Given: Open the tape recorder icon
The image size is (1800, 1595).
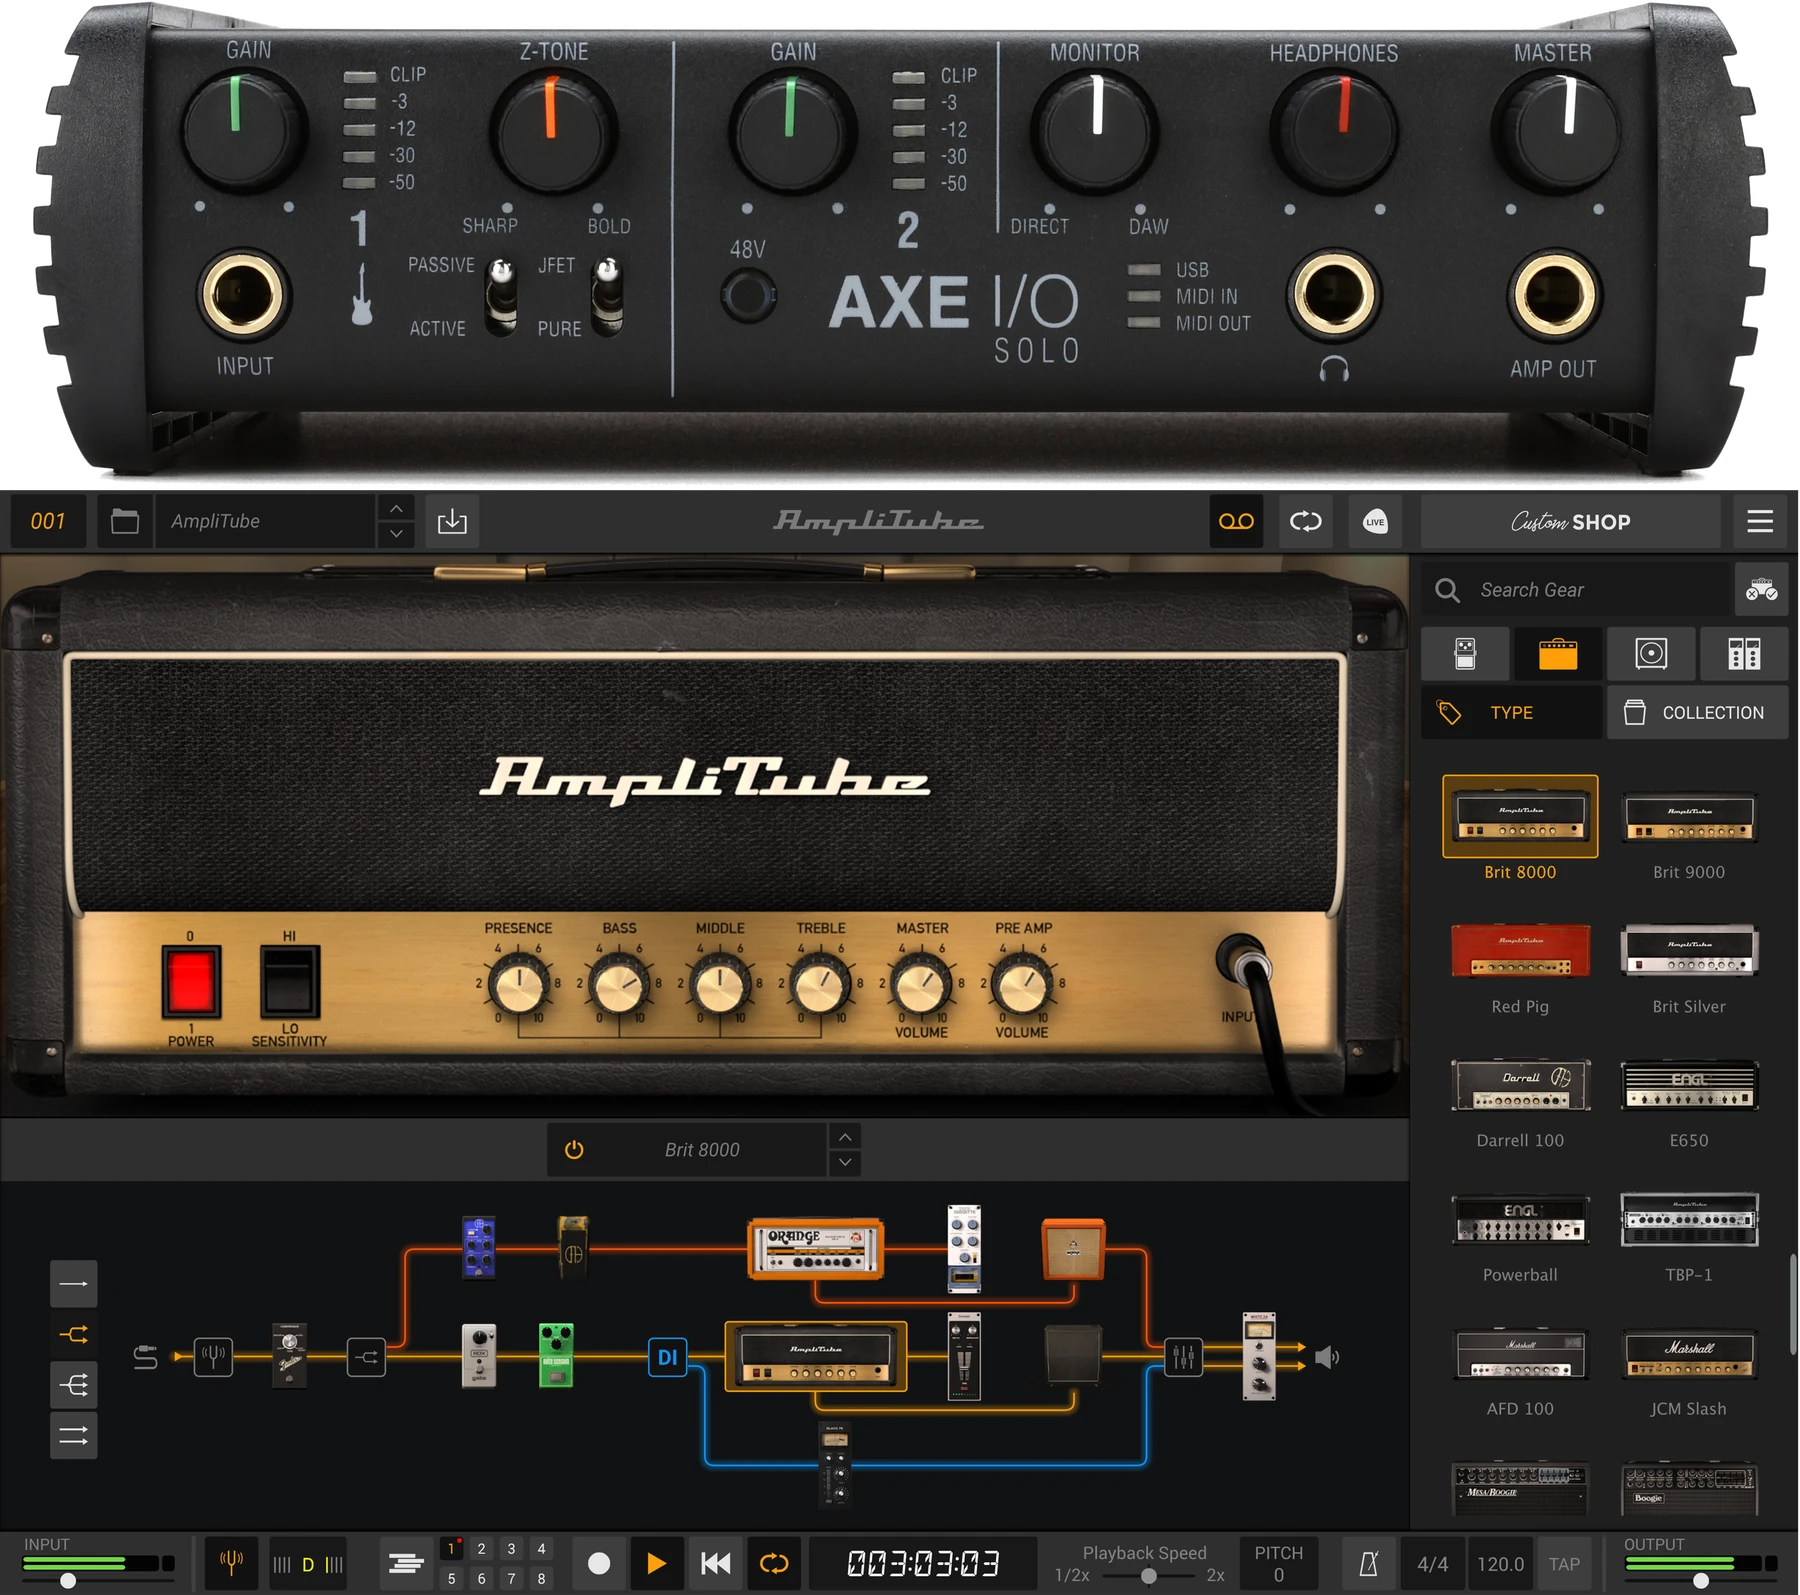Looking at the screenshot, I should [1236, 521].
